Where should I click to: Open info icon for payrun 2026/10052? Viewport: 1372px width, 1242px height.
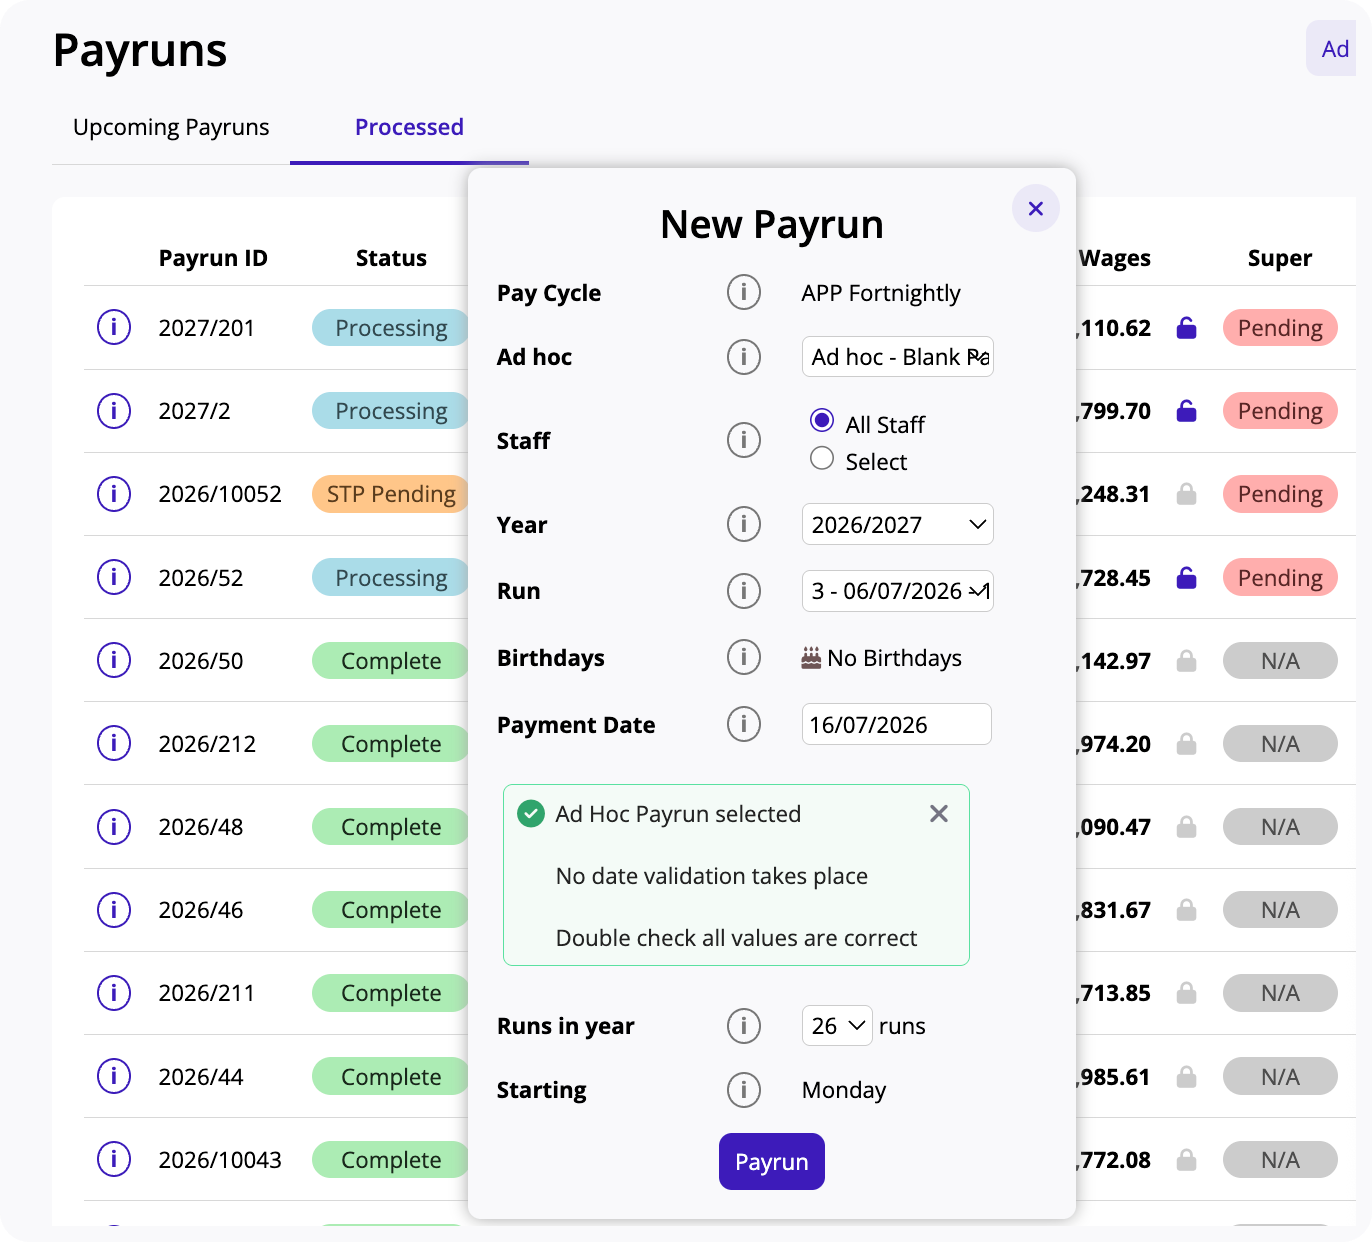point(114,493)
